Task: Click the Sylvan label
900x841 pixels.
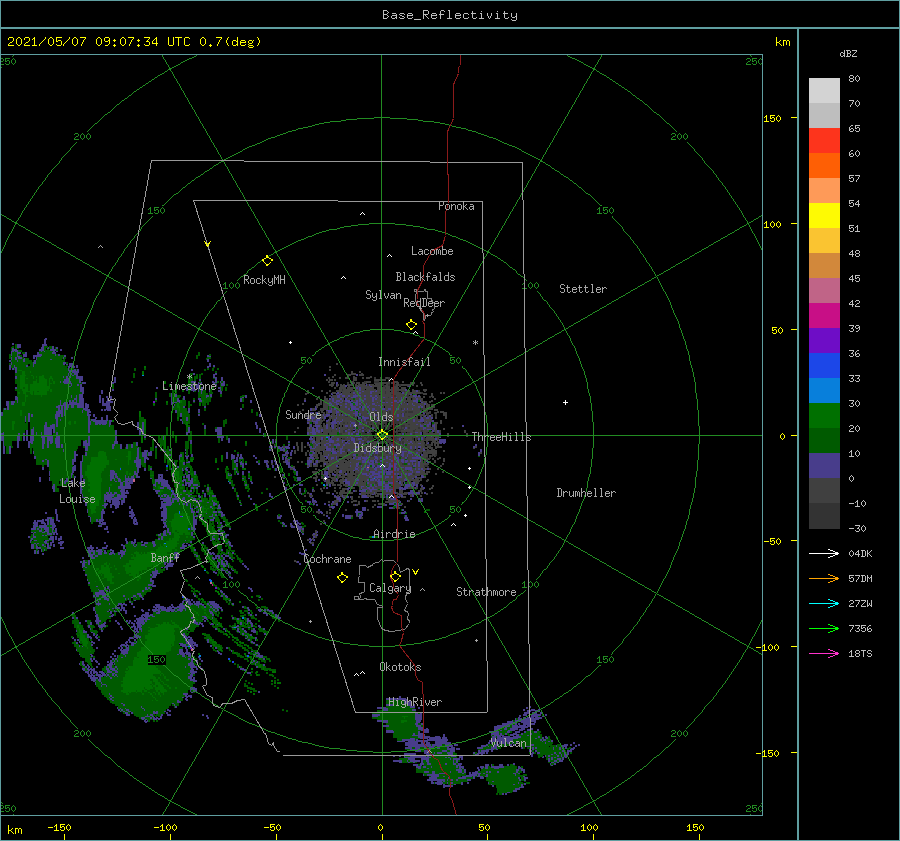Action: [x=383, y=295]
